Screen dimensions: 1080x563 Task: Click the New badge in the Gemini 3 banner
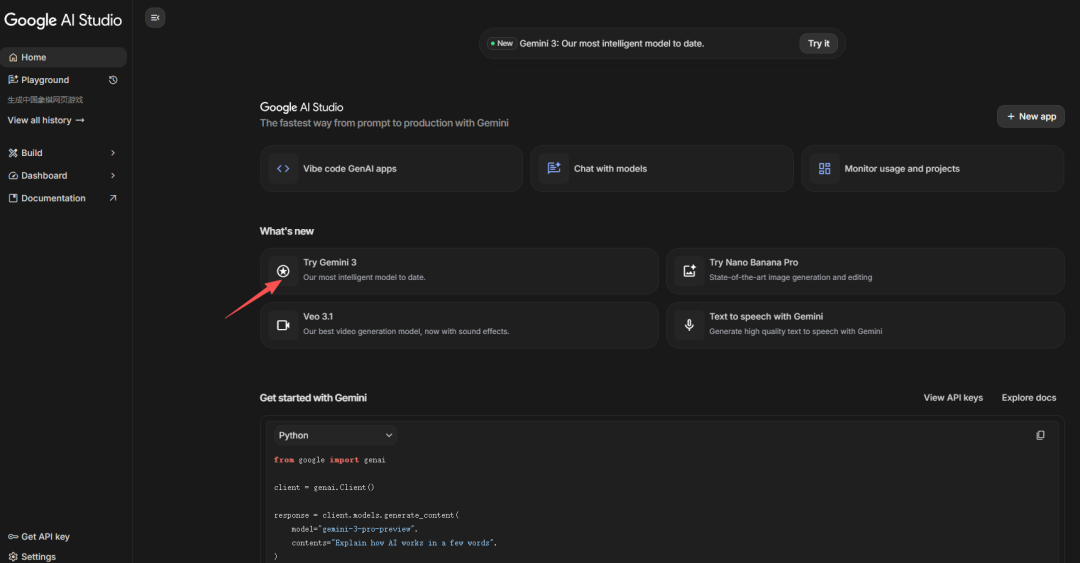[x=501, y=43]
